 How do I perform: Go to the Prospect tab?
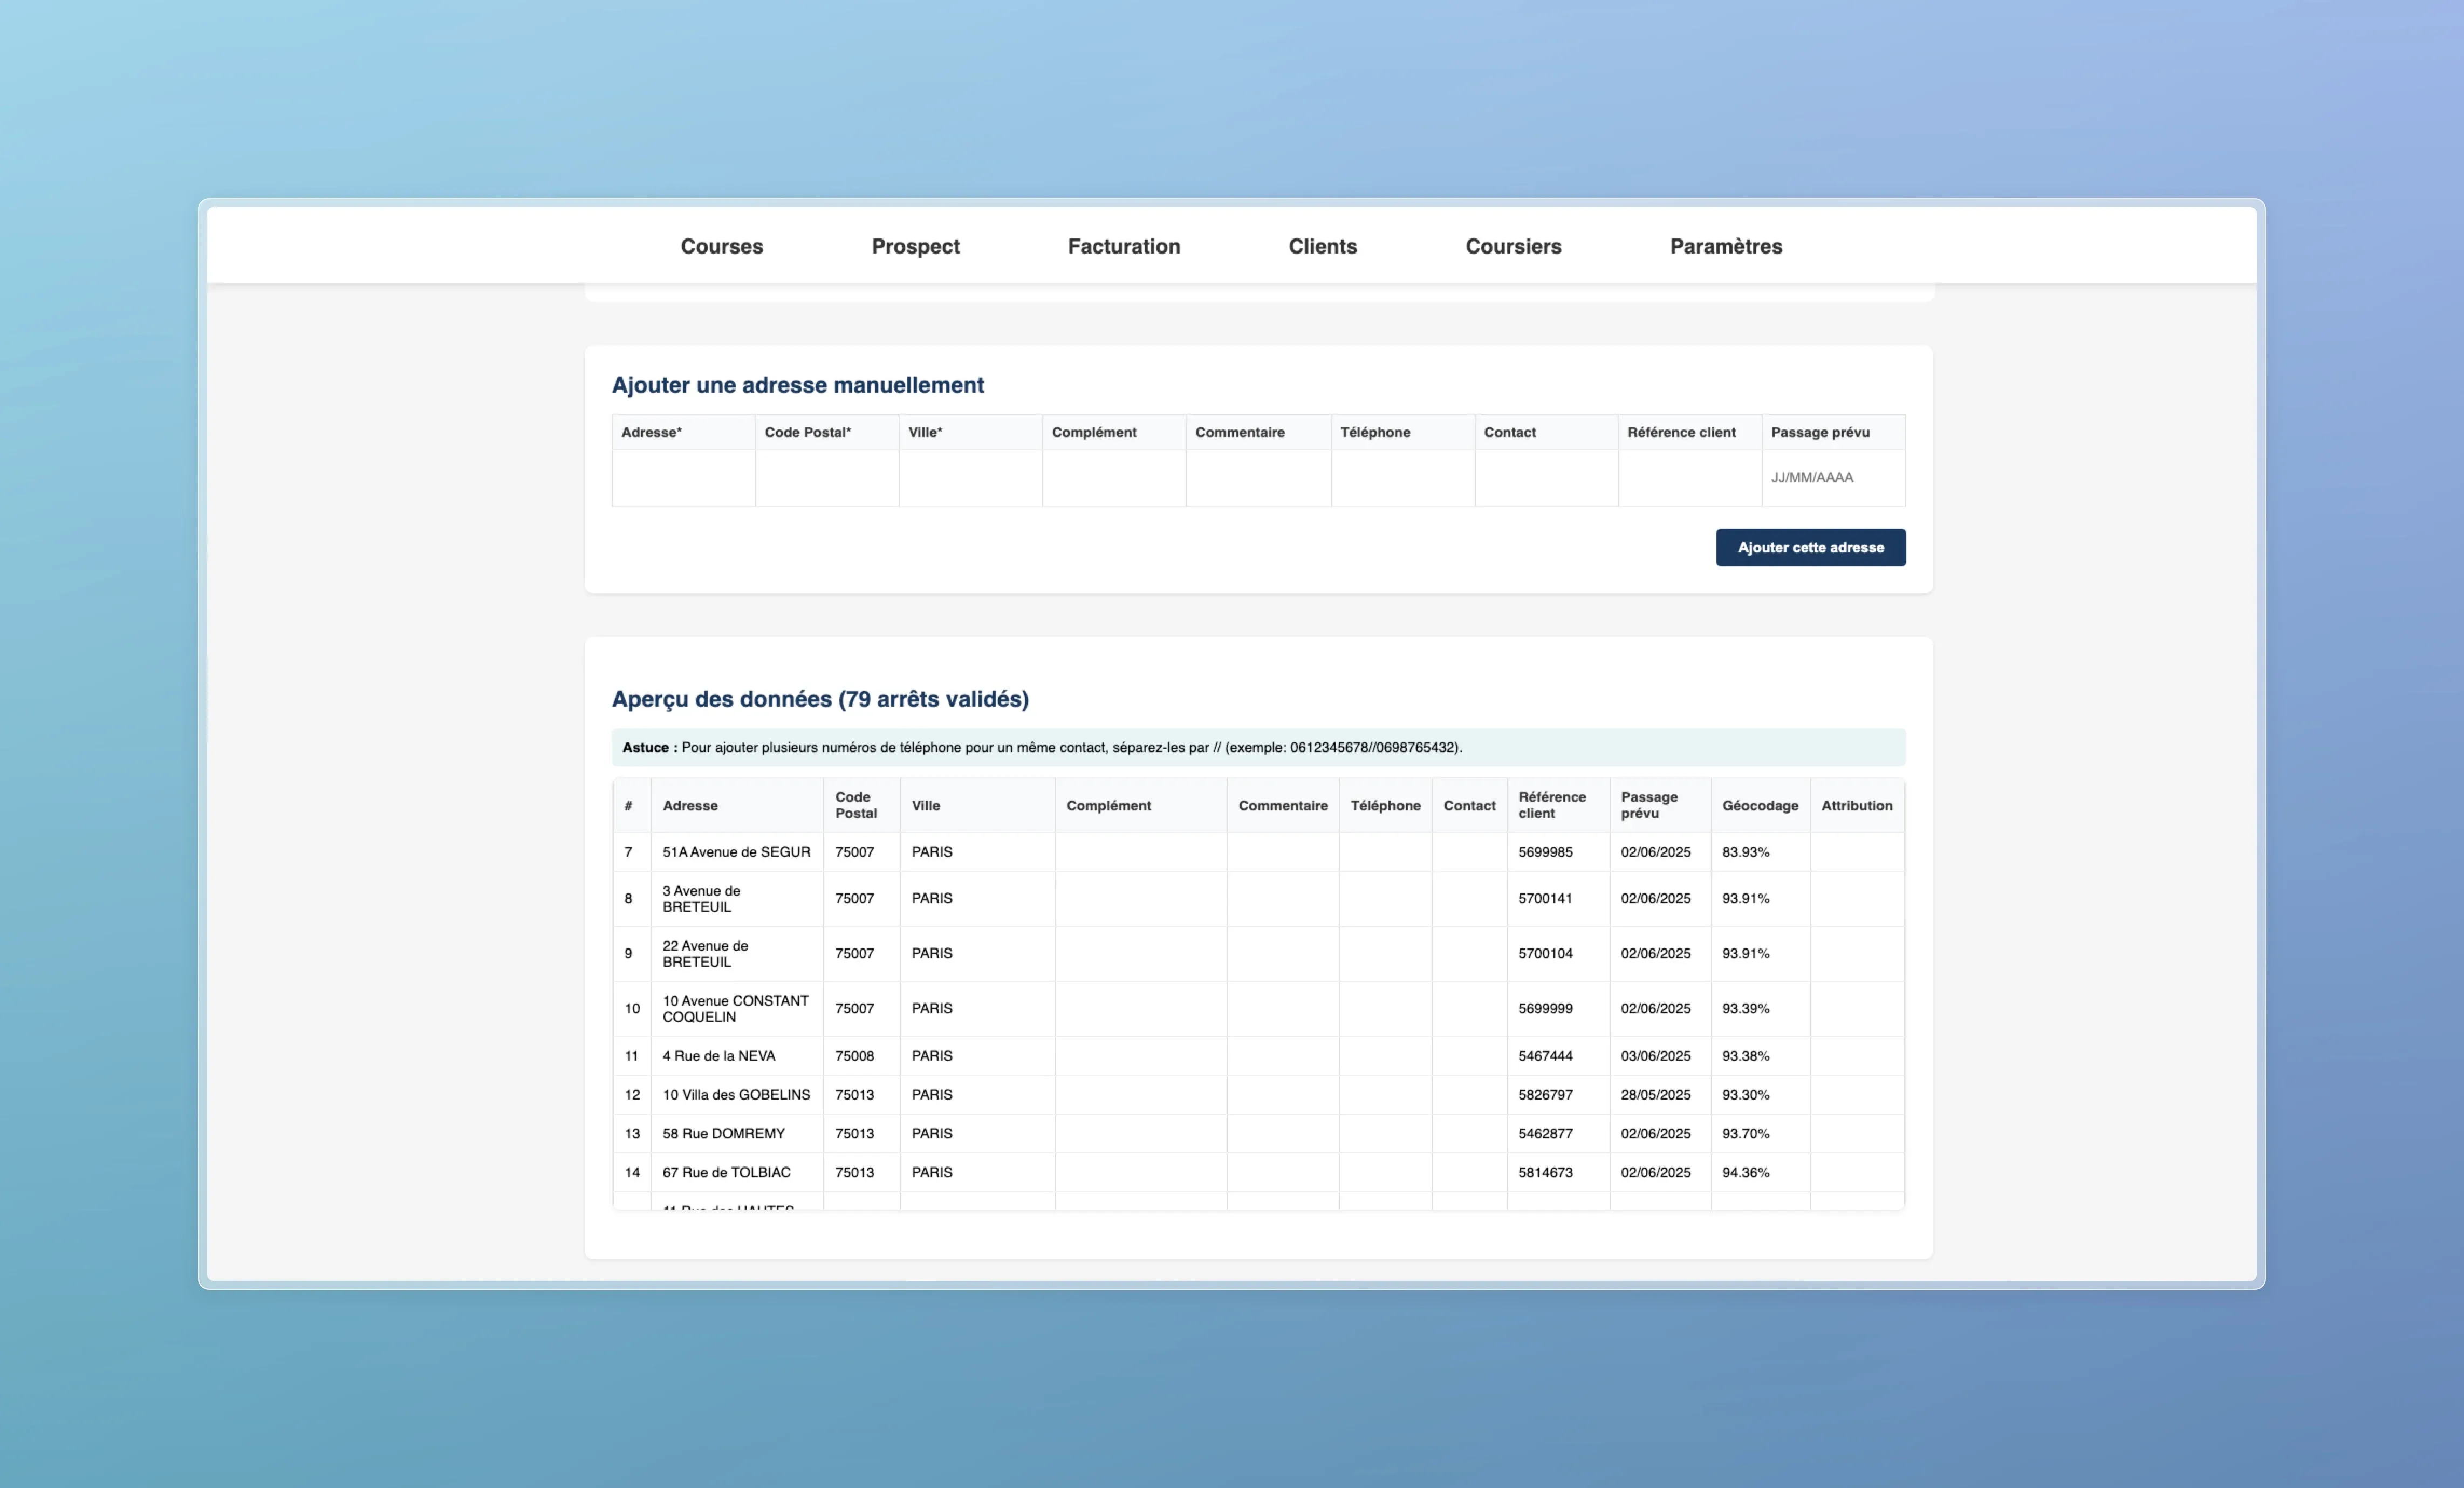click(x=915, y=246)
